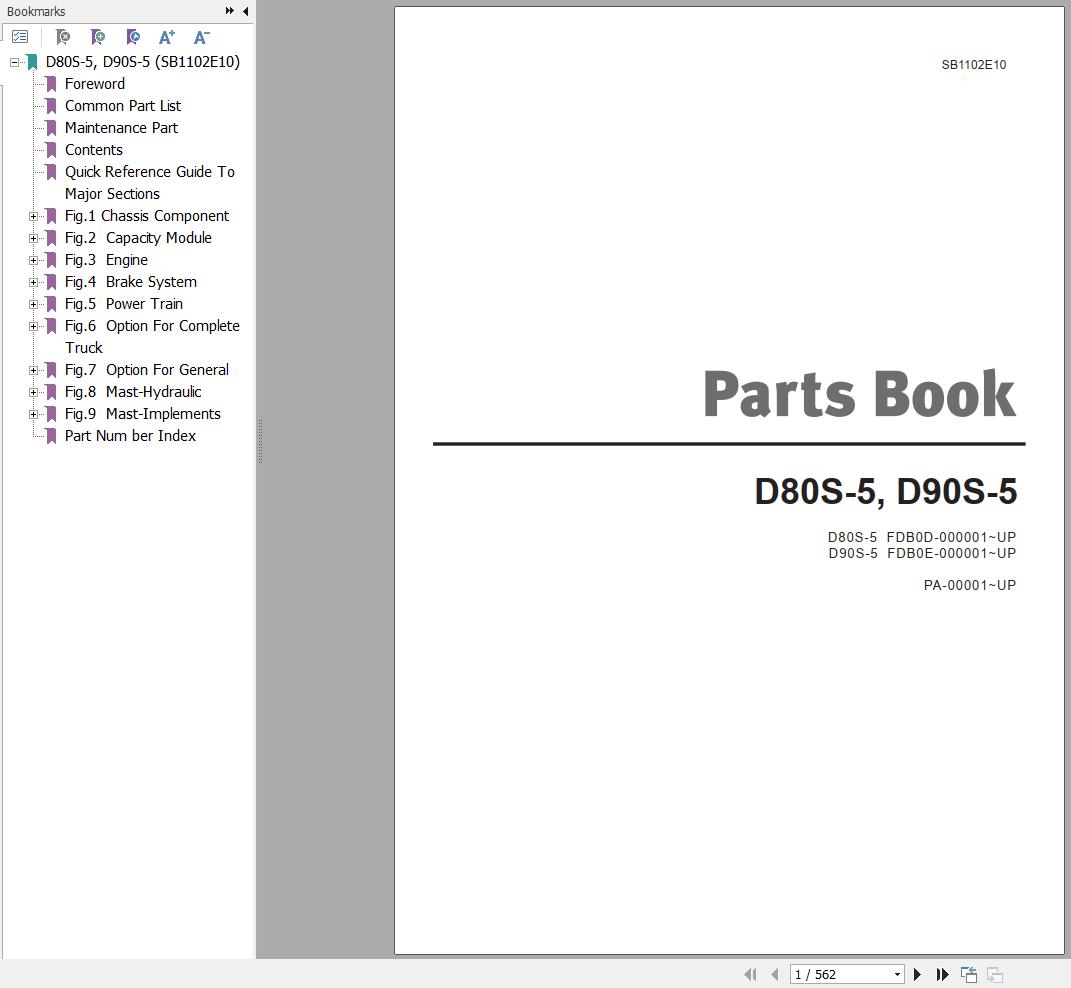Select Fig.6 Option For Complete Truck label
The width and height of the screenshot is (1071, 988).
tap(152, 336)
